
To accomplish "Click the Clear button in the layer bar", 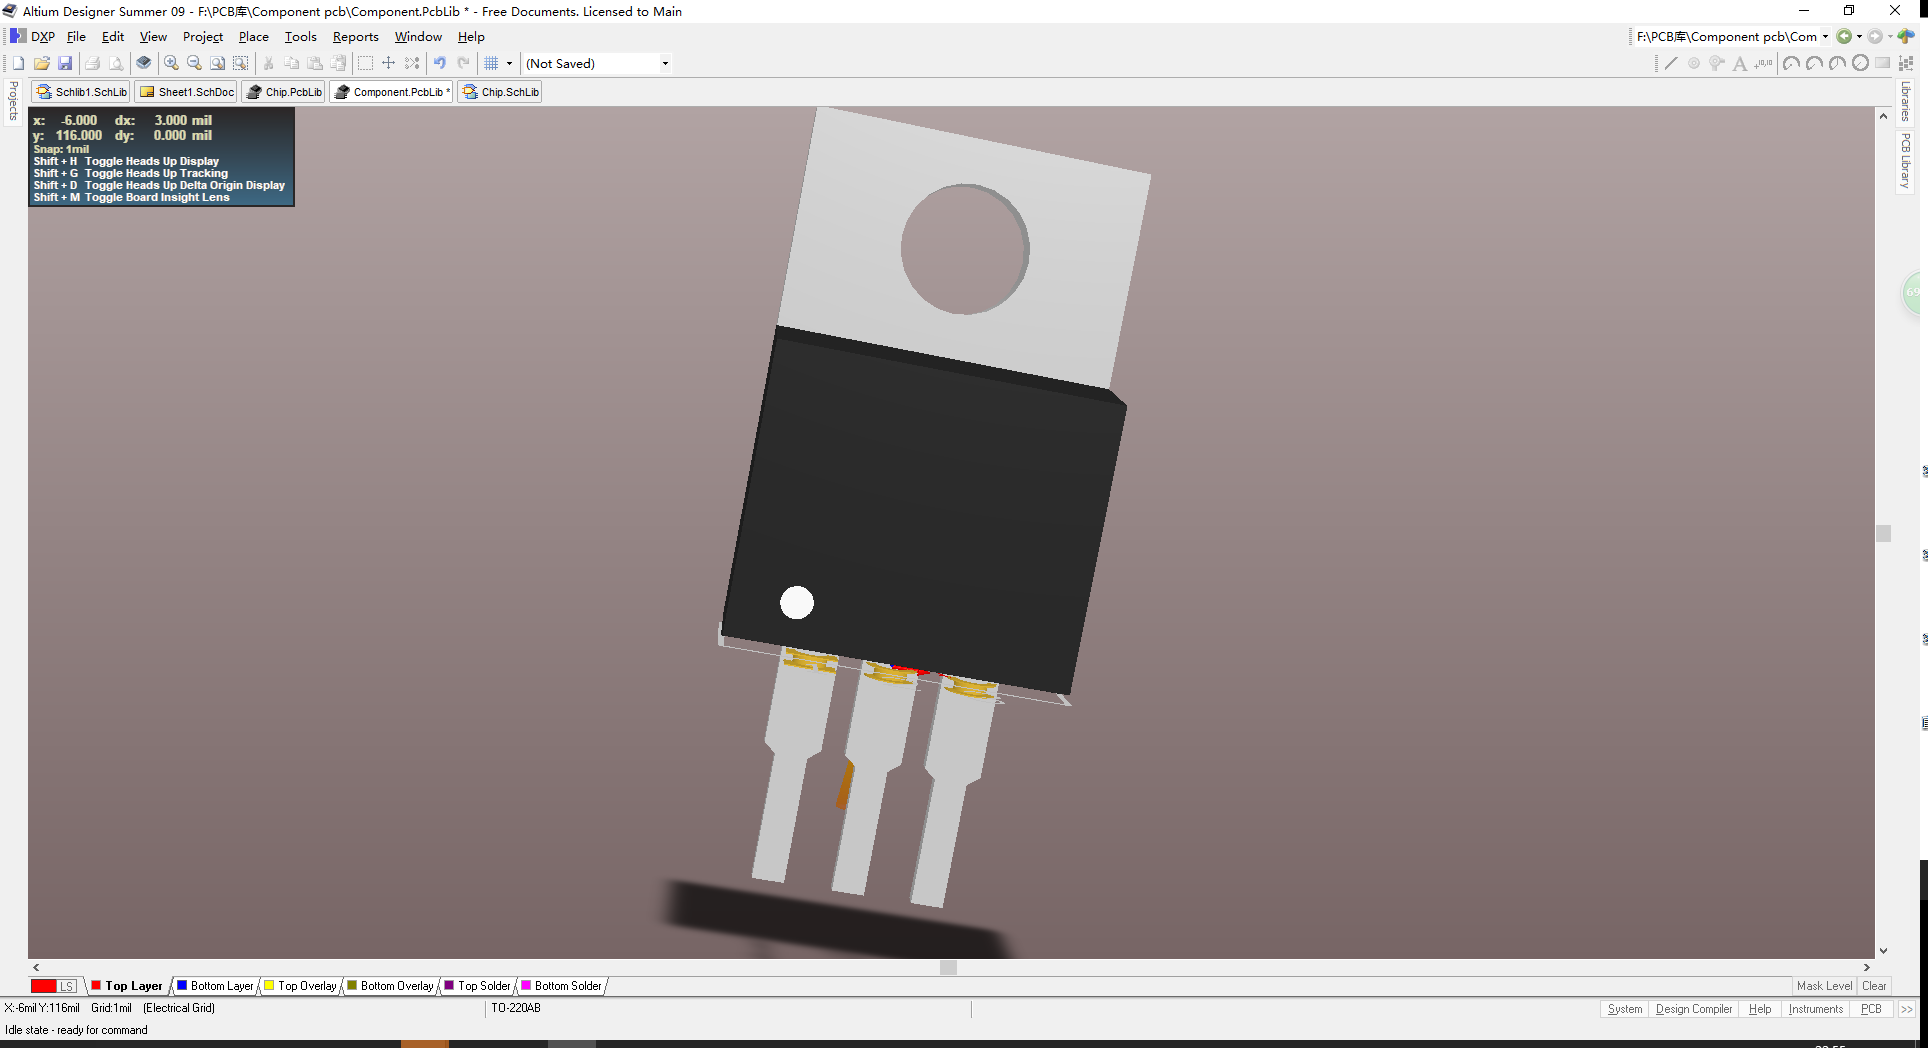I will click(1874, 986).
